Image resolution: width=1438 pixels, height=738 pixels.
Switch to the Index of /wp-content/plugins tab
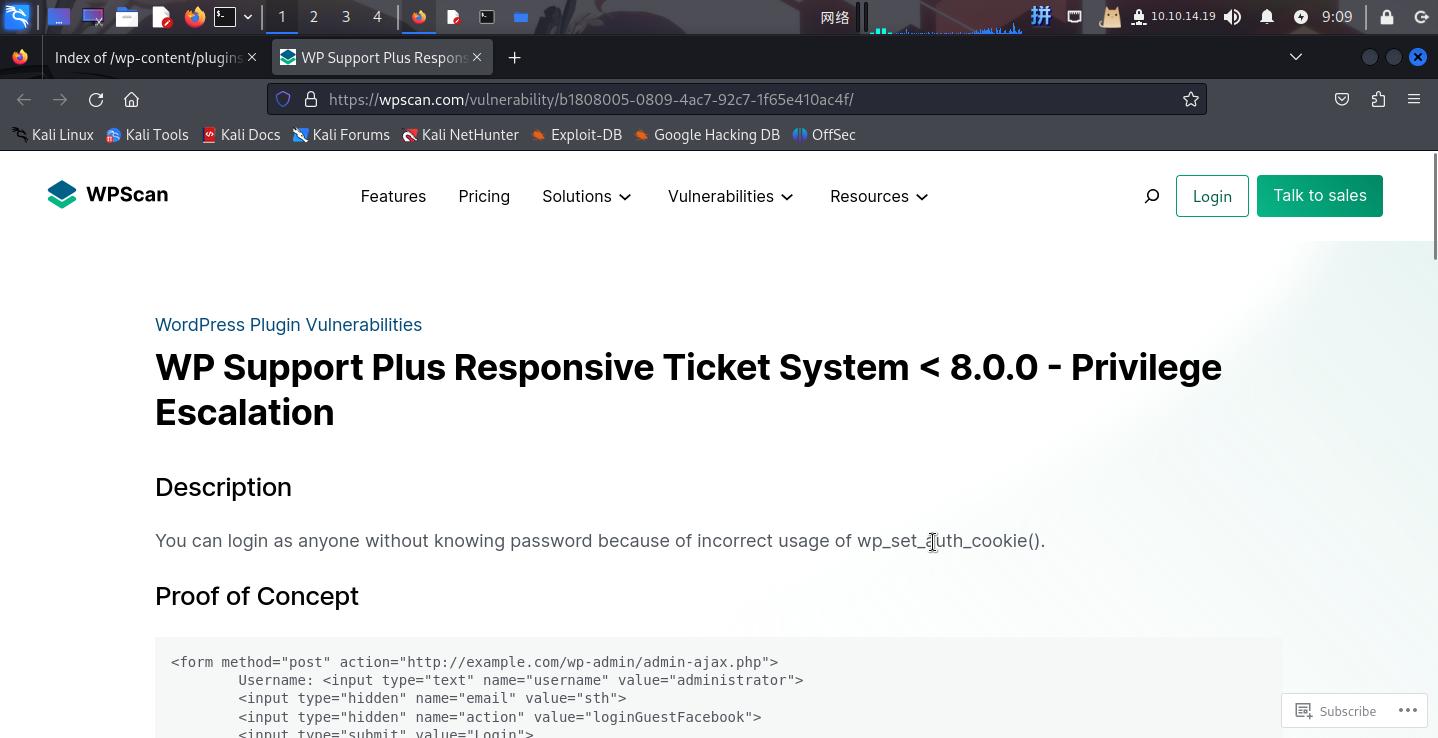(148, 58)
